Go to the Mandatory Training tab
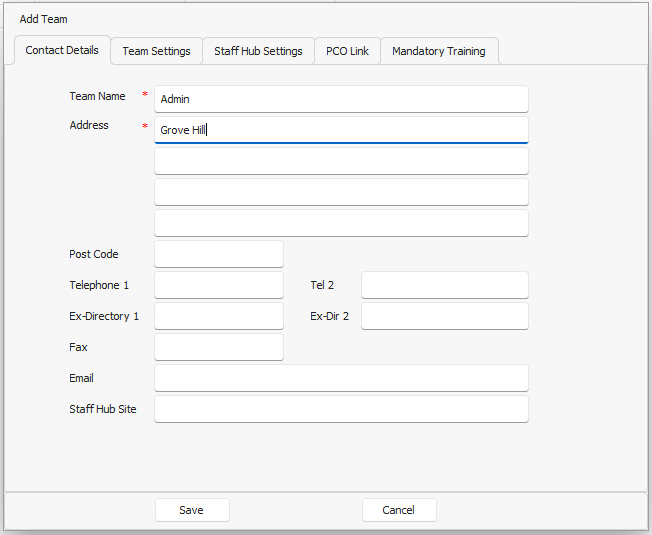Screen dimensions: 652x535 [439, 51]
